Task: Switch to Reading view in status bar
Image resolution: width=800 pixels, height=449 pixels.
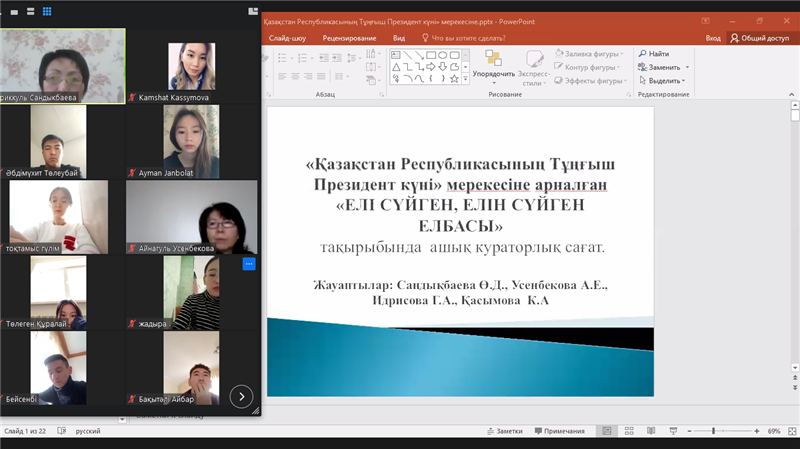Action: point(651,431)
